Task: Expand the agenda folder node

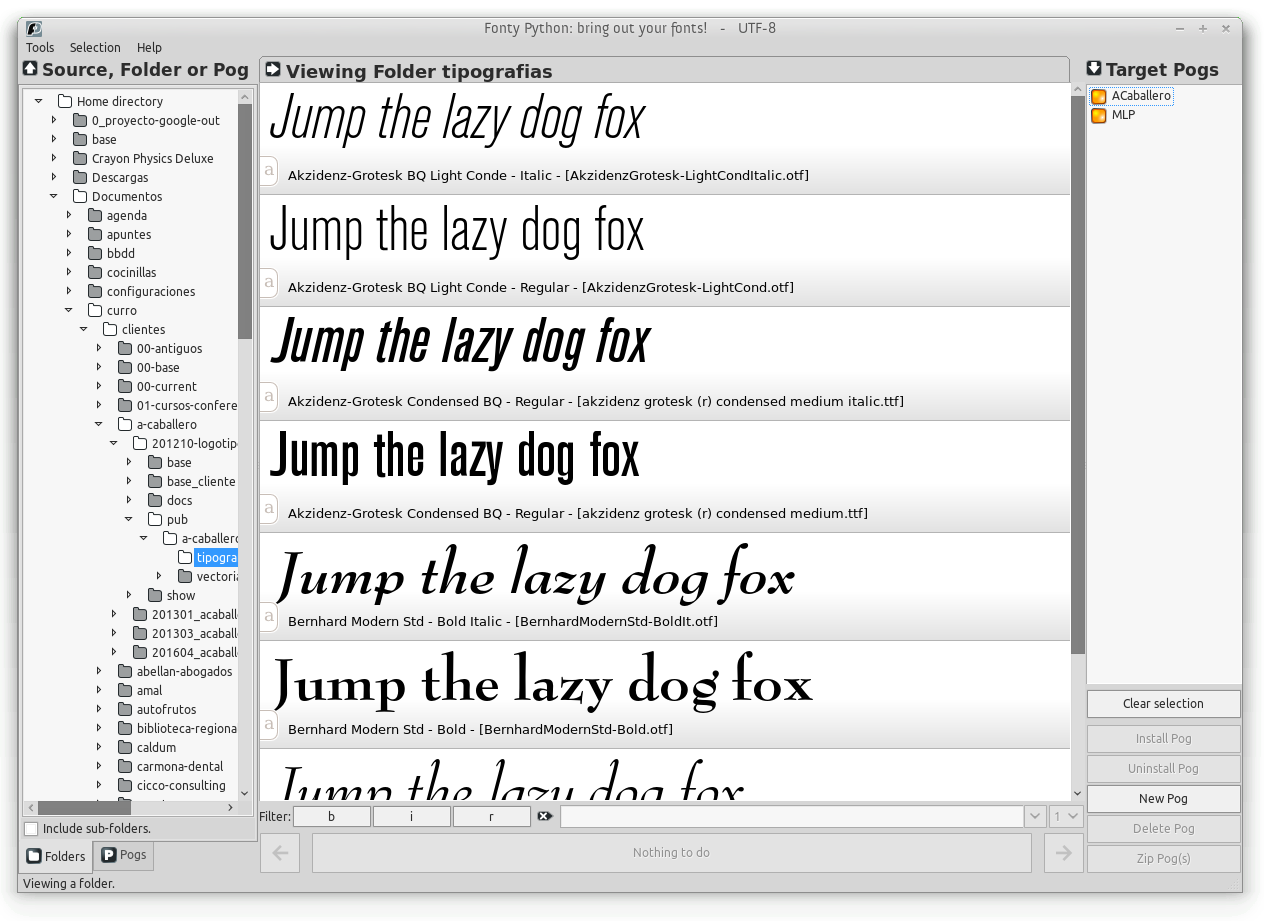Action: coord(69,216)
